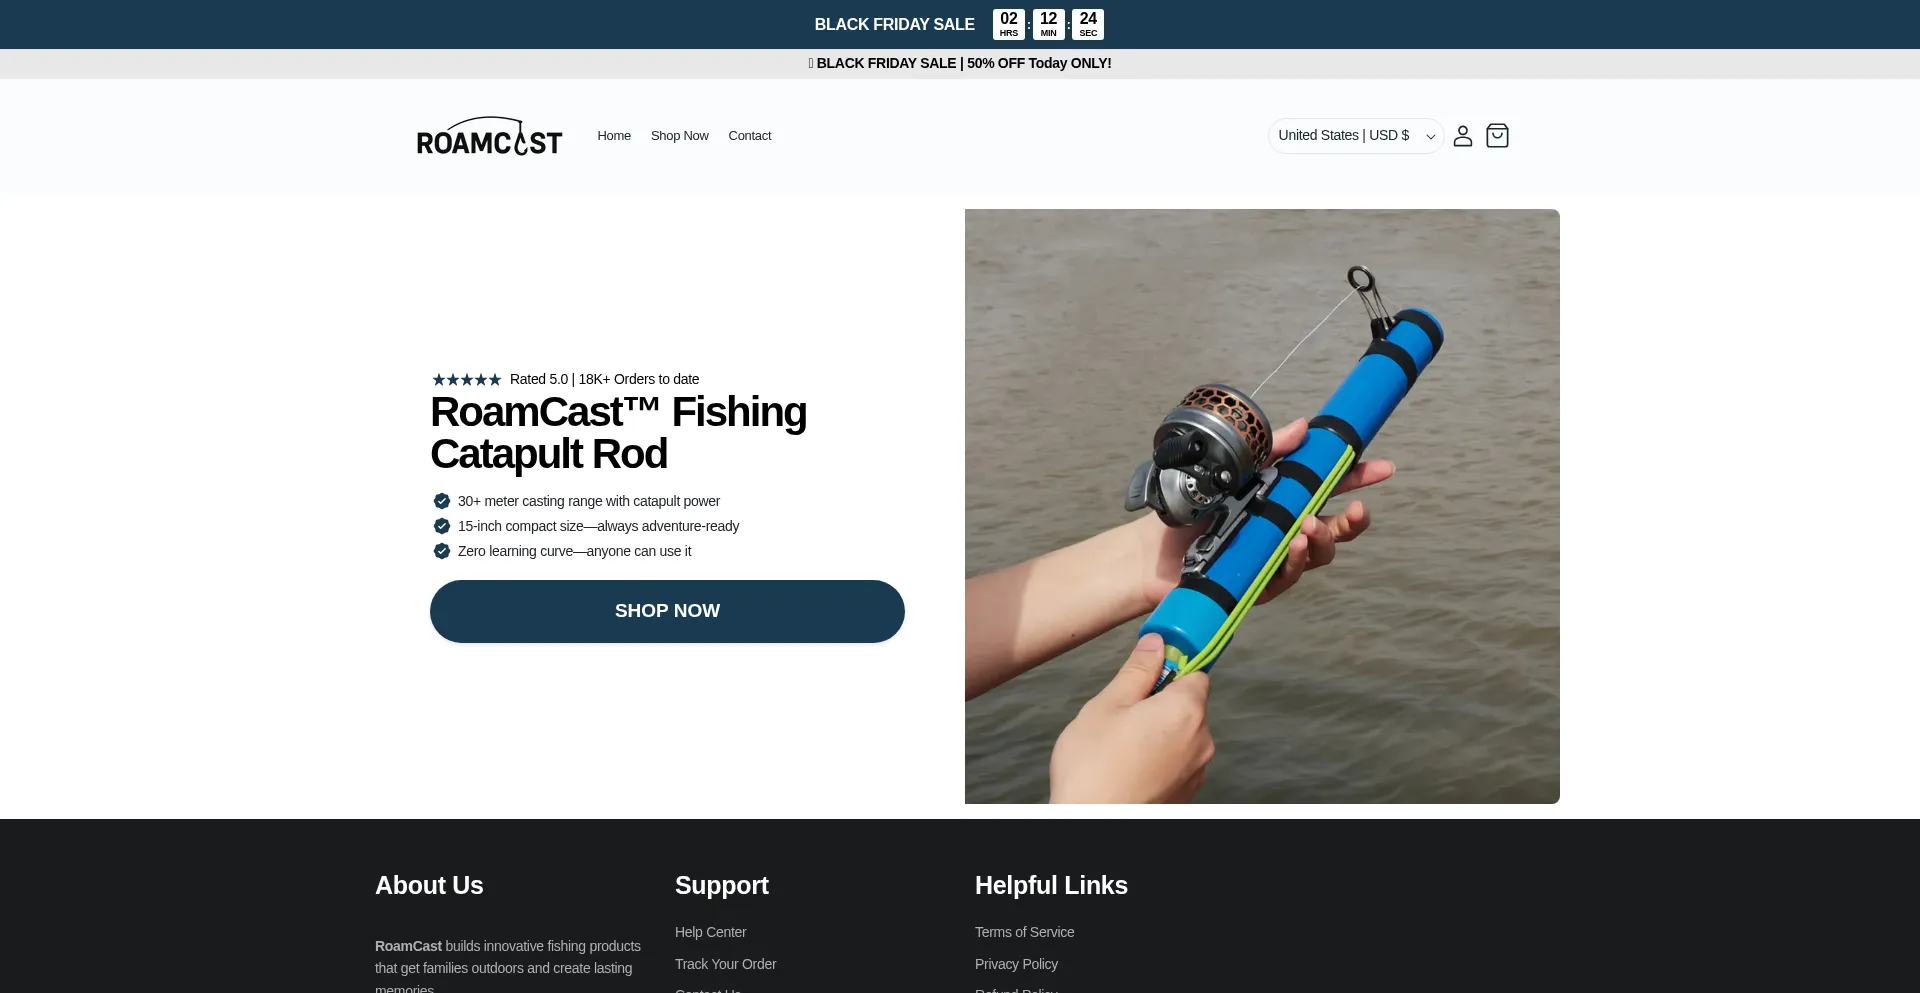Click the SHOP NOW button
This screenshot has width=1920, height=993.
[x=667, y=611]
